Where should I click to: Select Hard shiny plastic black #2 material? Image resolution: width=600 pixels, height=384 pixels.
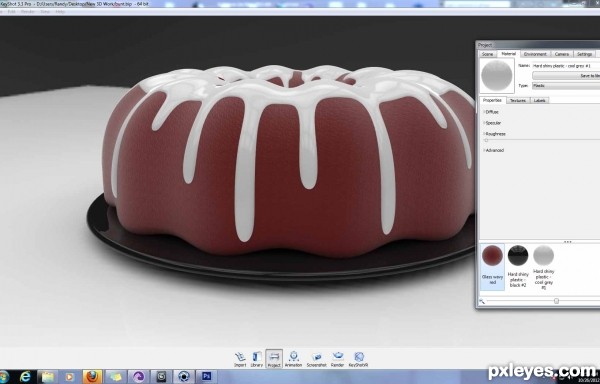518,267
